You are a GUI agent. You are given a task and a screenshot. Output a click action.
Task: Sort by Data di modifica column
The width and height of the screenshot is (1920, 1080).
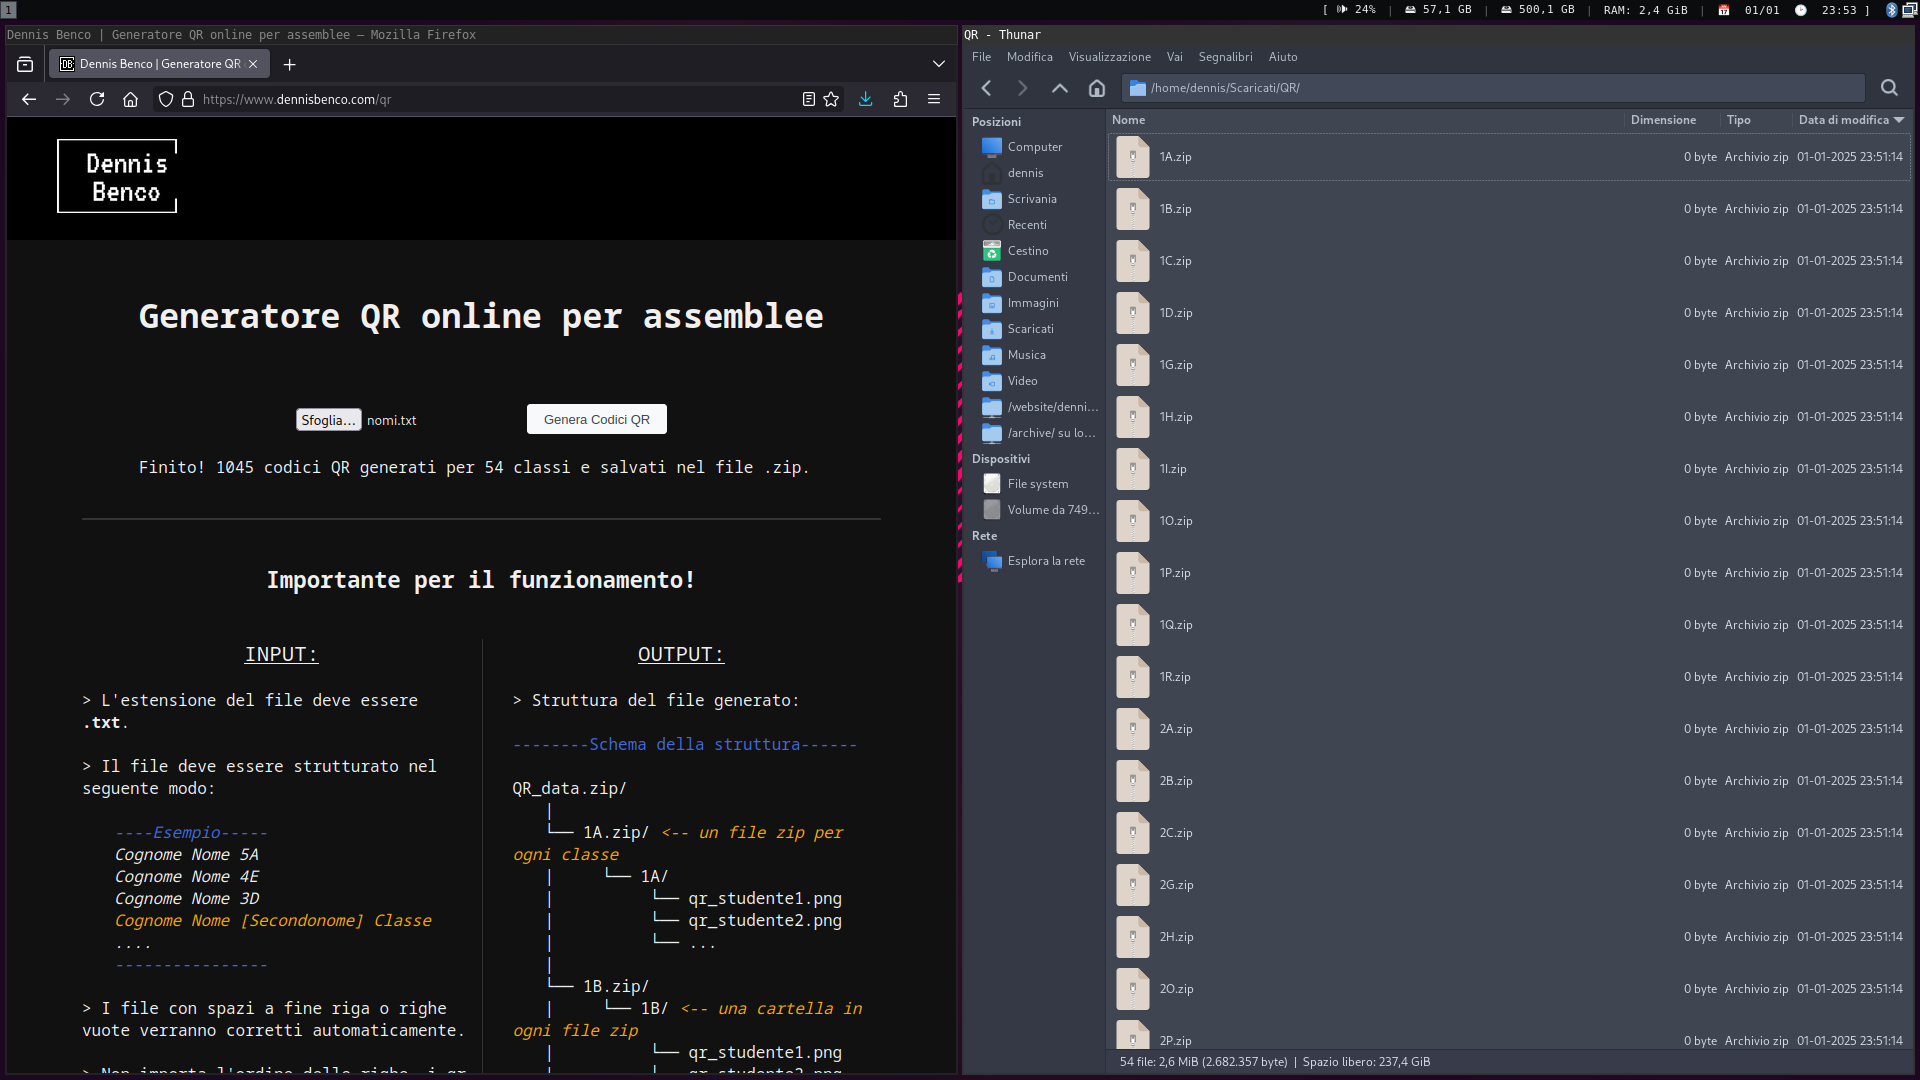(x=1852, y=120)
